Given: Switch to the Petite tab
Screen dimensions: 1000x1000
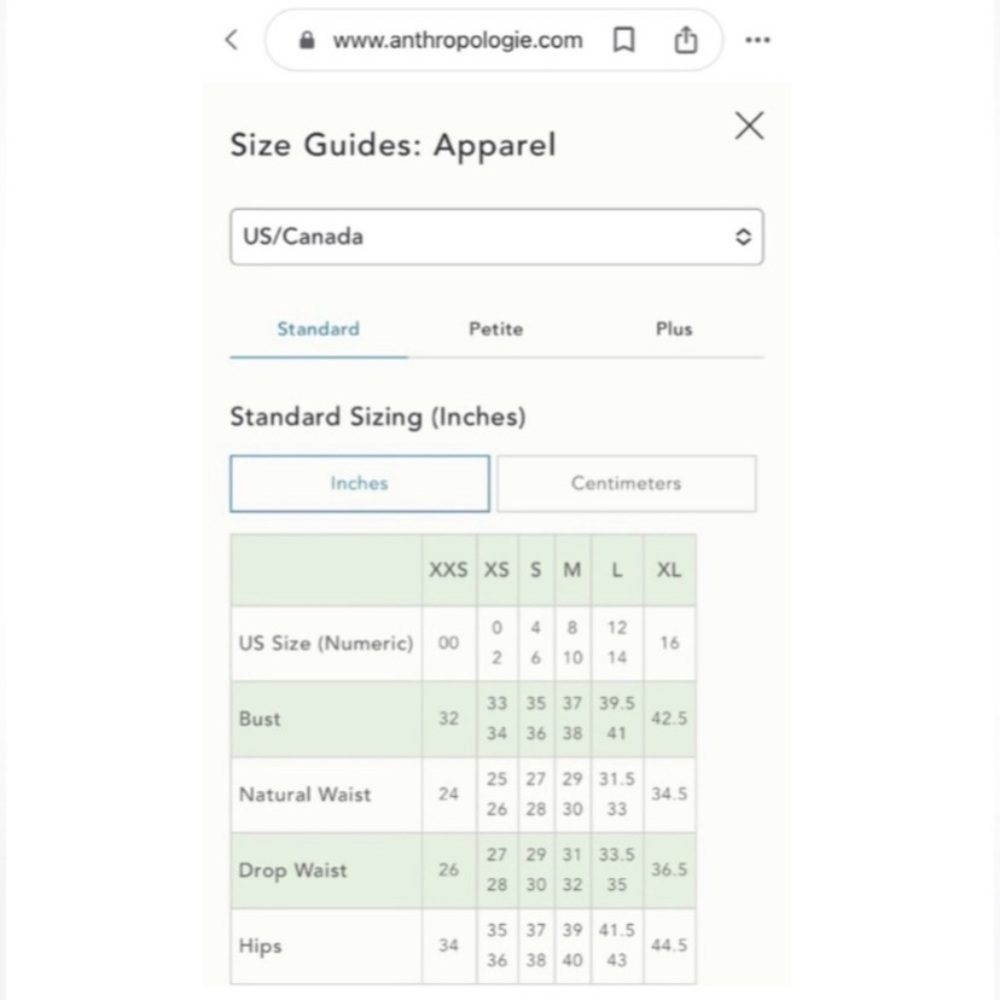Looking at the screenshot, I should [496, 329].
